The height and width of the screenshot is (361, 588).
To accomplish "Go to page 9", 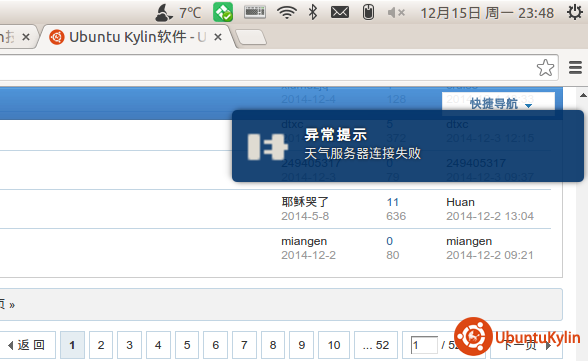I will (302, 345).
